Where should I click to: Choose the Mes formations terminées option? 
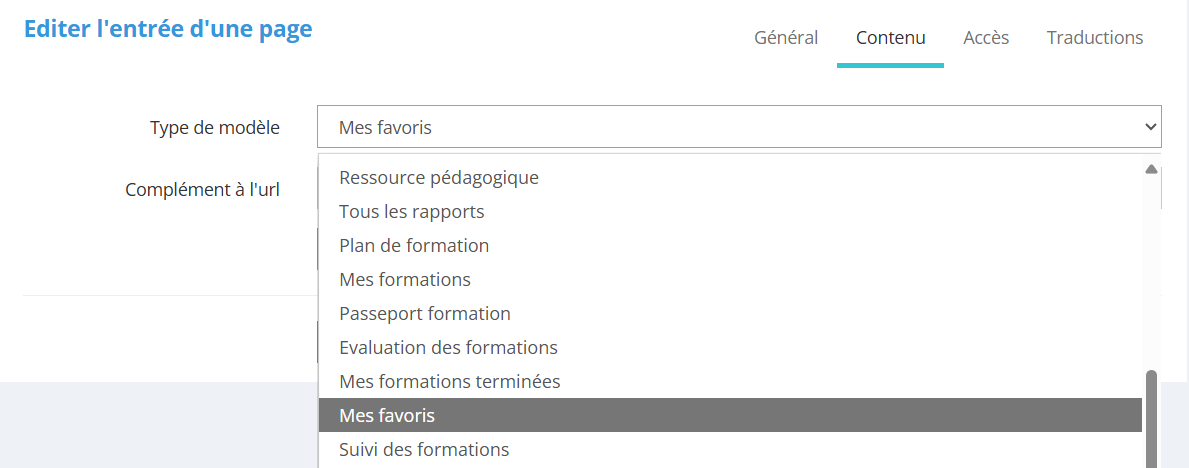[450, 382]
